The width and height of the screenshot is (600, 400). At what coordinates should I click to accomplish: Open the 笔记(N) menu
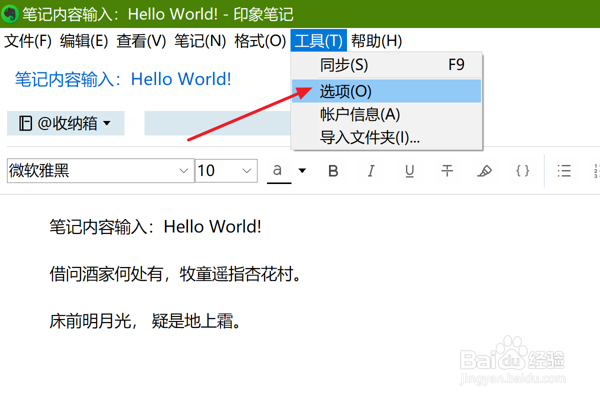pos(201,41)
